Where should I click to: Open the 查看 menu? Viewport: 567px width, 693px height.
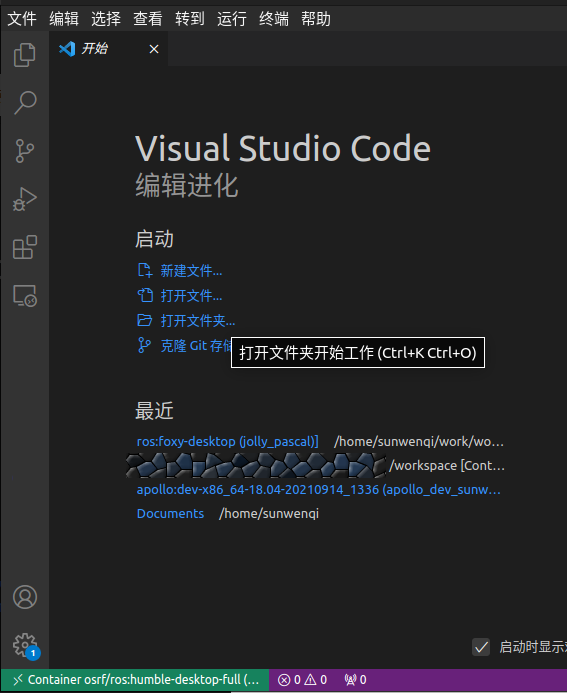(148, 19)
